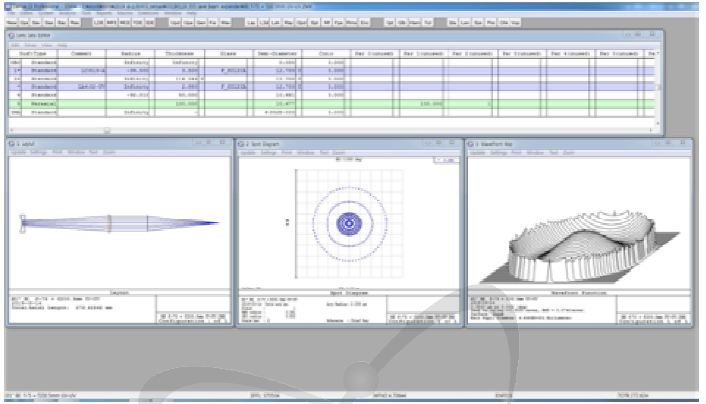Open Edit menu in Lens Data Editor
Viewport: 706px width, 404px height.
(15, 45)
